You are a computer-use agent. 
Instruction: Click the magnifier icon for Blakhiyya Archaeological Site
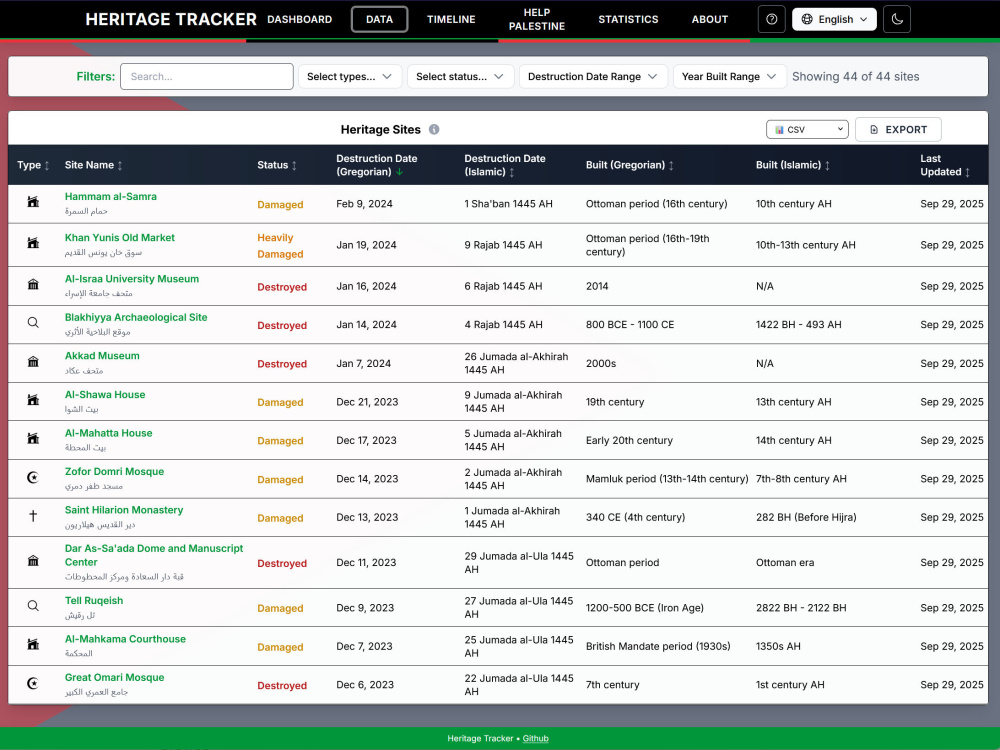(x=33, y=322)
